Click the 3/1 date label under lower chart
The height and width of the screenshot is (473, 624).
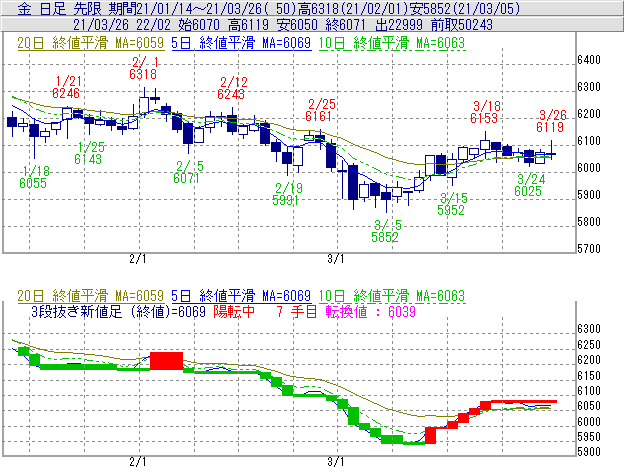point(335,462)
